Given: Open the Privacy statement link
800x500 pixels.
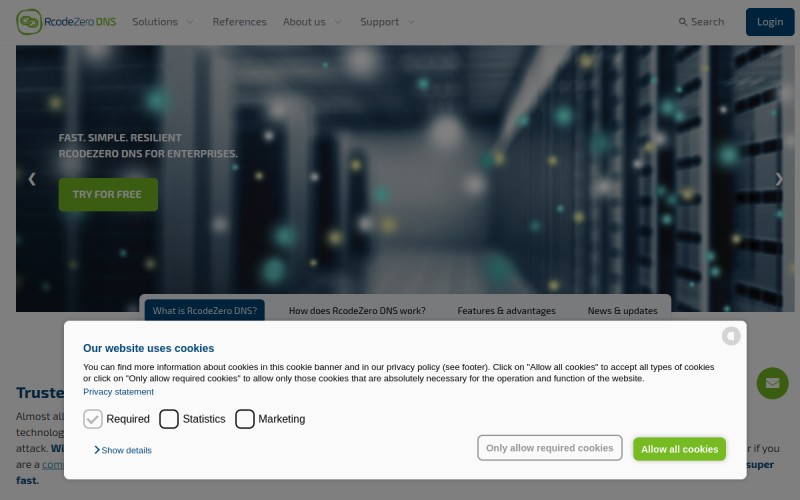Looking at the screenshot, I should pos(118,392).
